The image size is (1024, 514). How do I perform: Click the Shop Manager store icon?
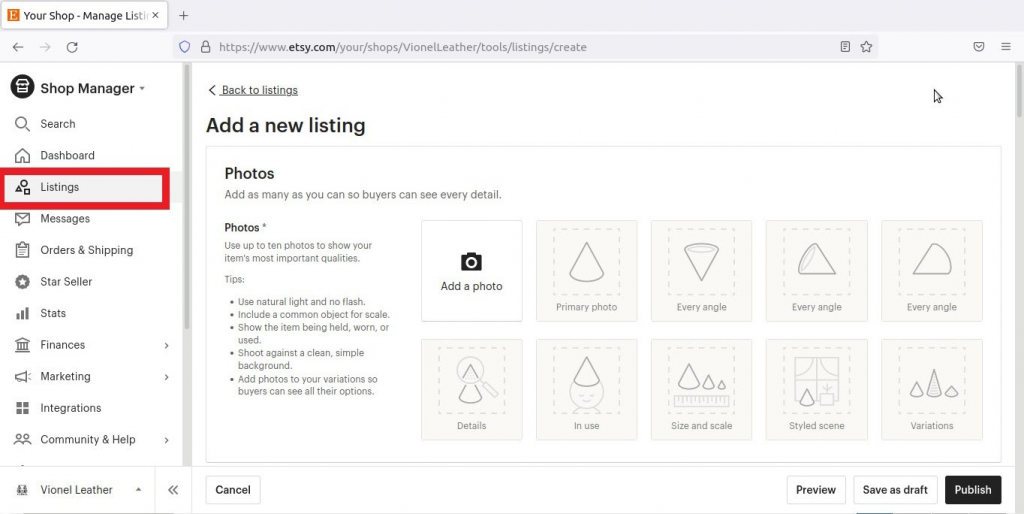pyautogui.click(x=22, y=87)
